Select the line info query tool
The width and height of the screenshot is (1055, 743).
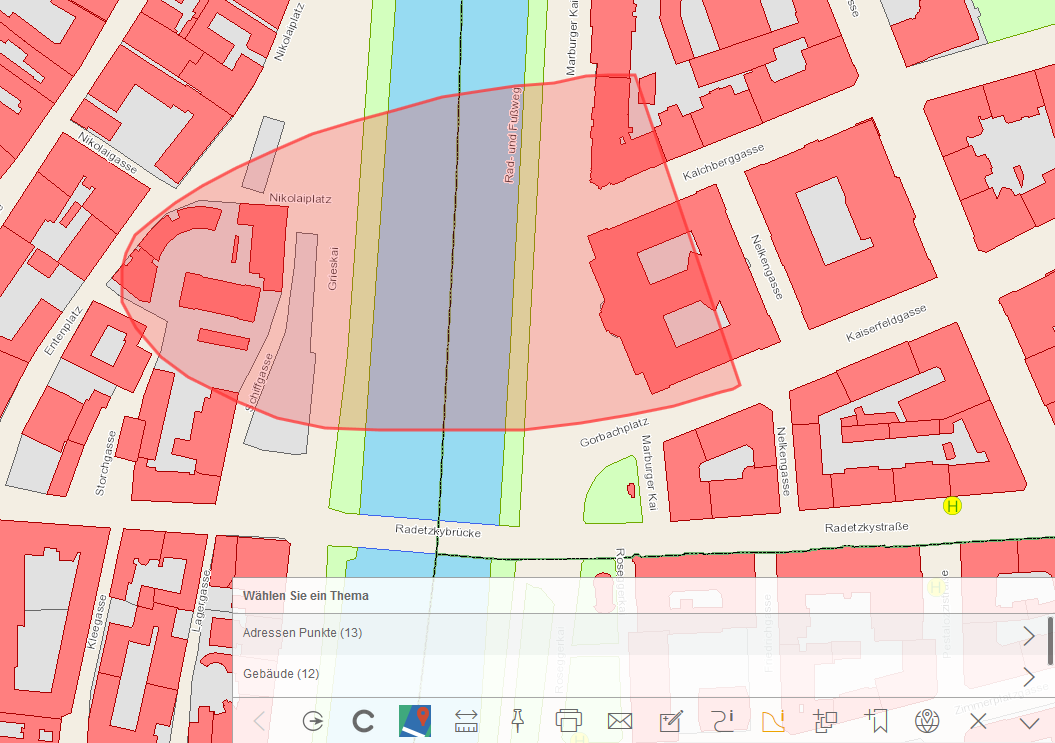[723, 721]
